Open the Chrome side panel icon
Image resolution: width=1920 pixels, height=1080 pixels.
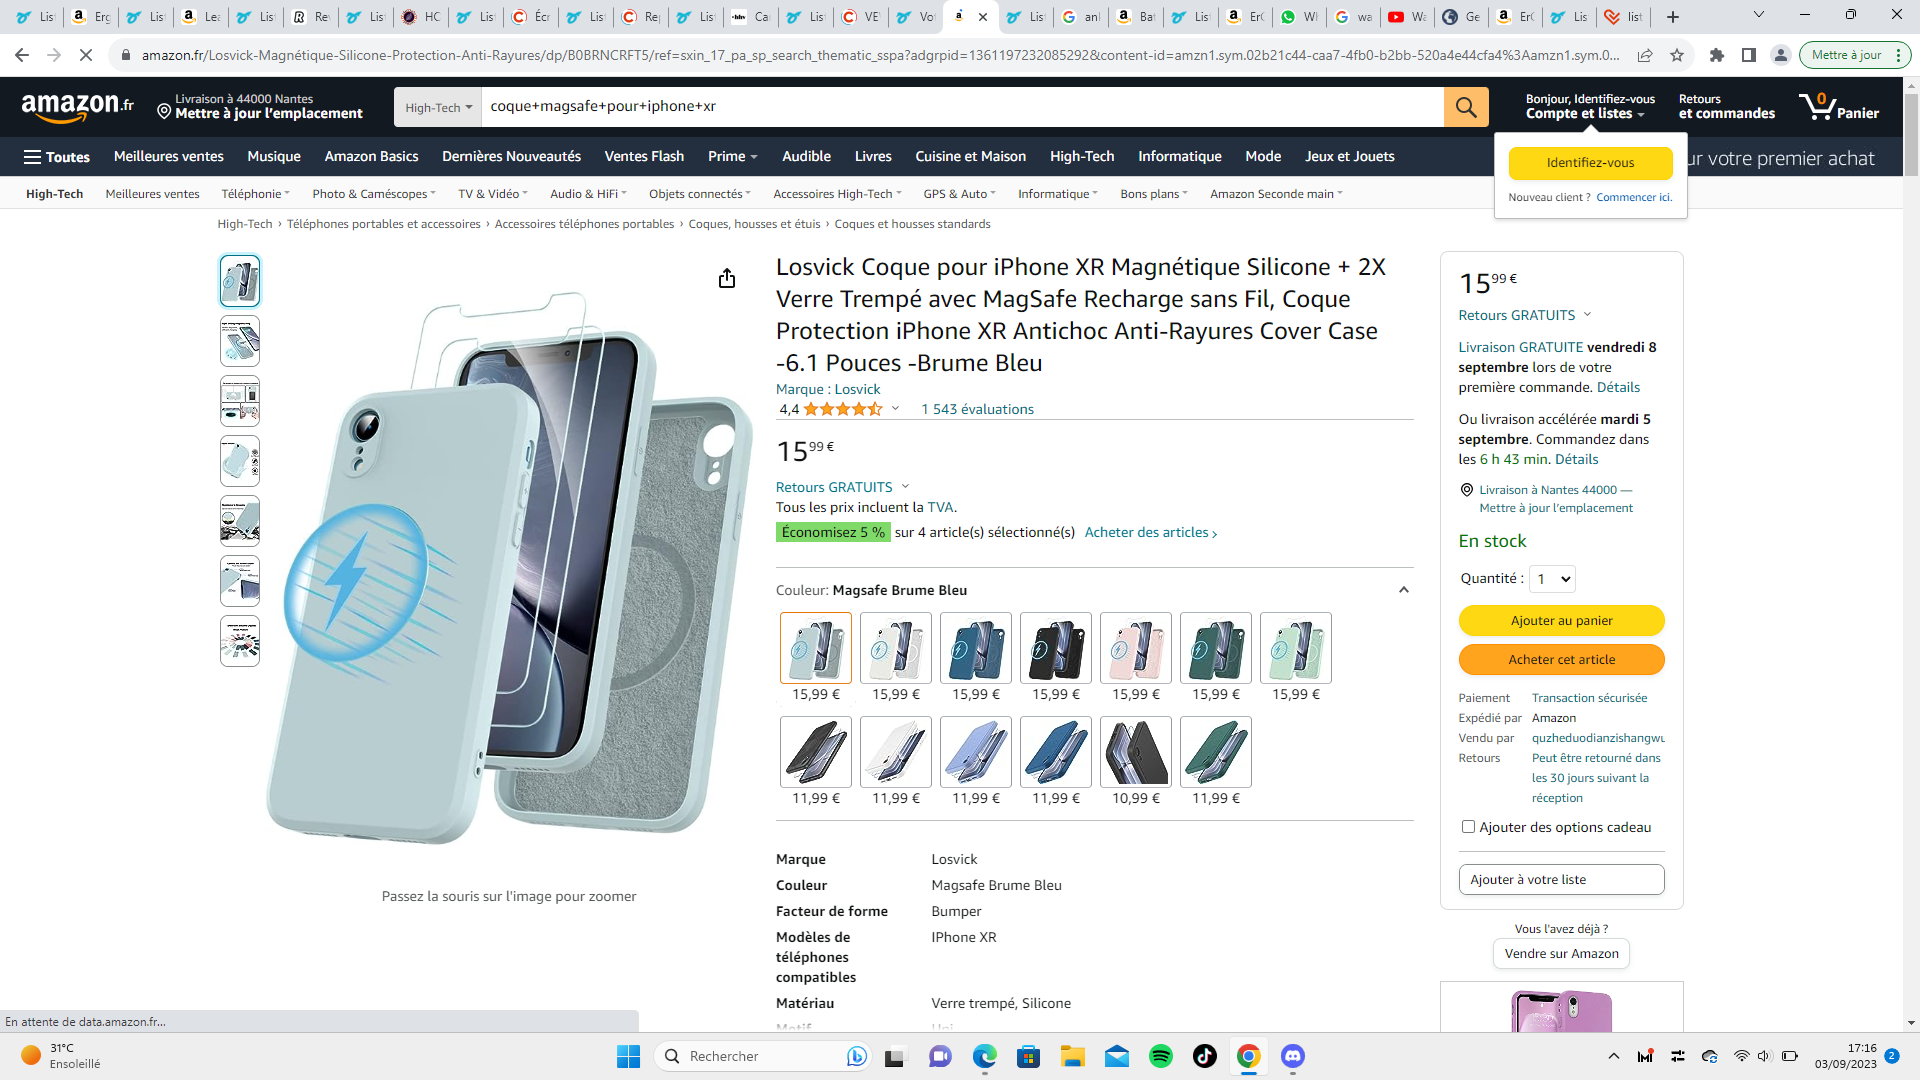click(1749, 55)
